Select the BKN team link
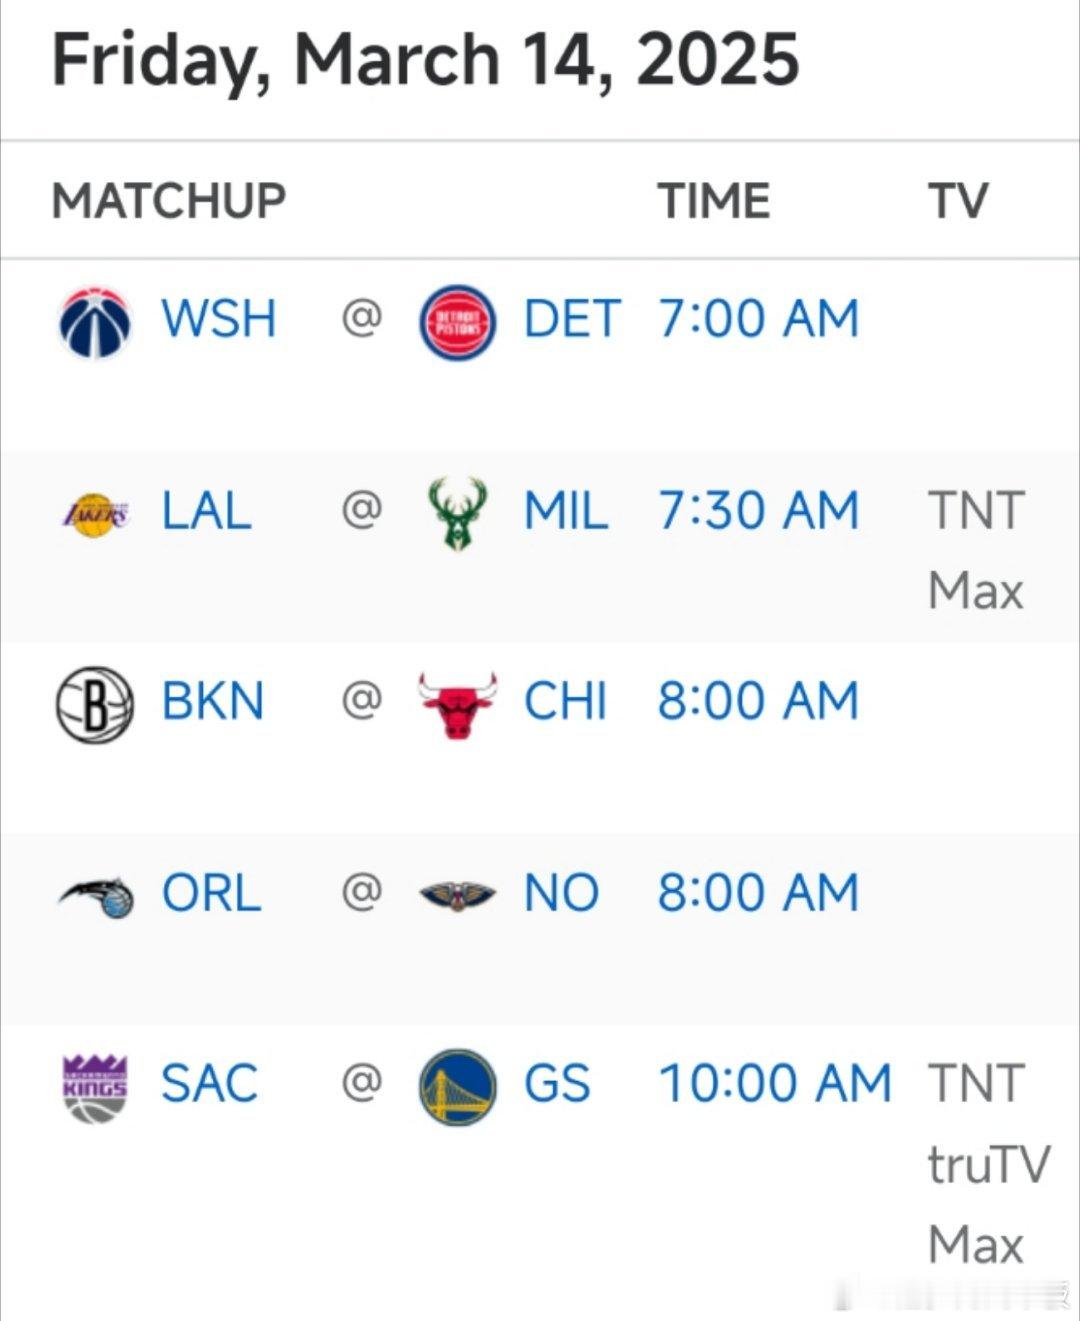Viewport: 1080px width, 1321px height. (213, 701)
